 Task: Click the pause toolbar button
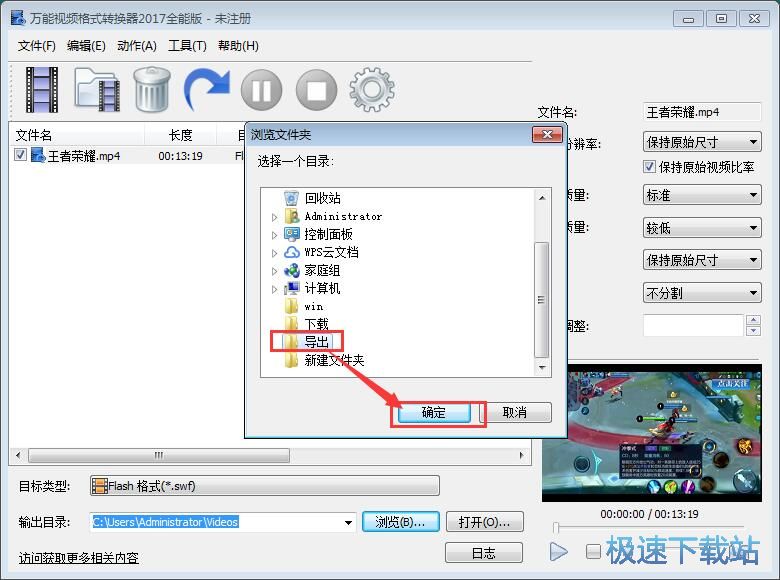tap(262, 90)
